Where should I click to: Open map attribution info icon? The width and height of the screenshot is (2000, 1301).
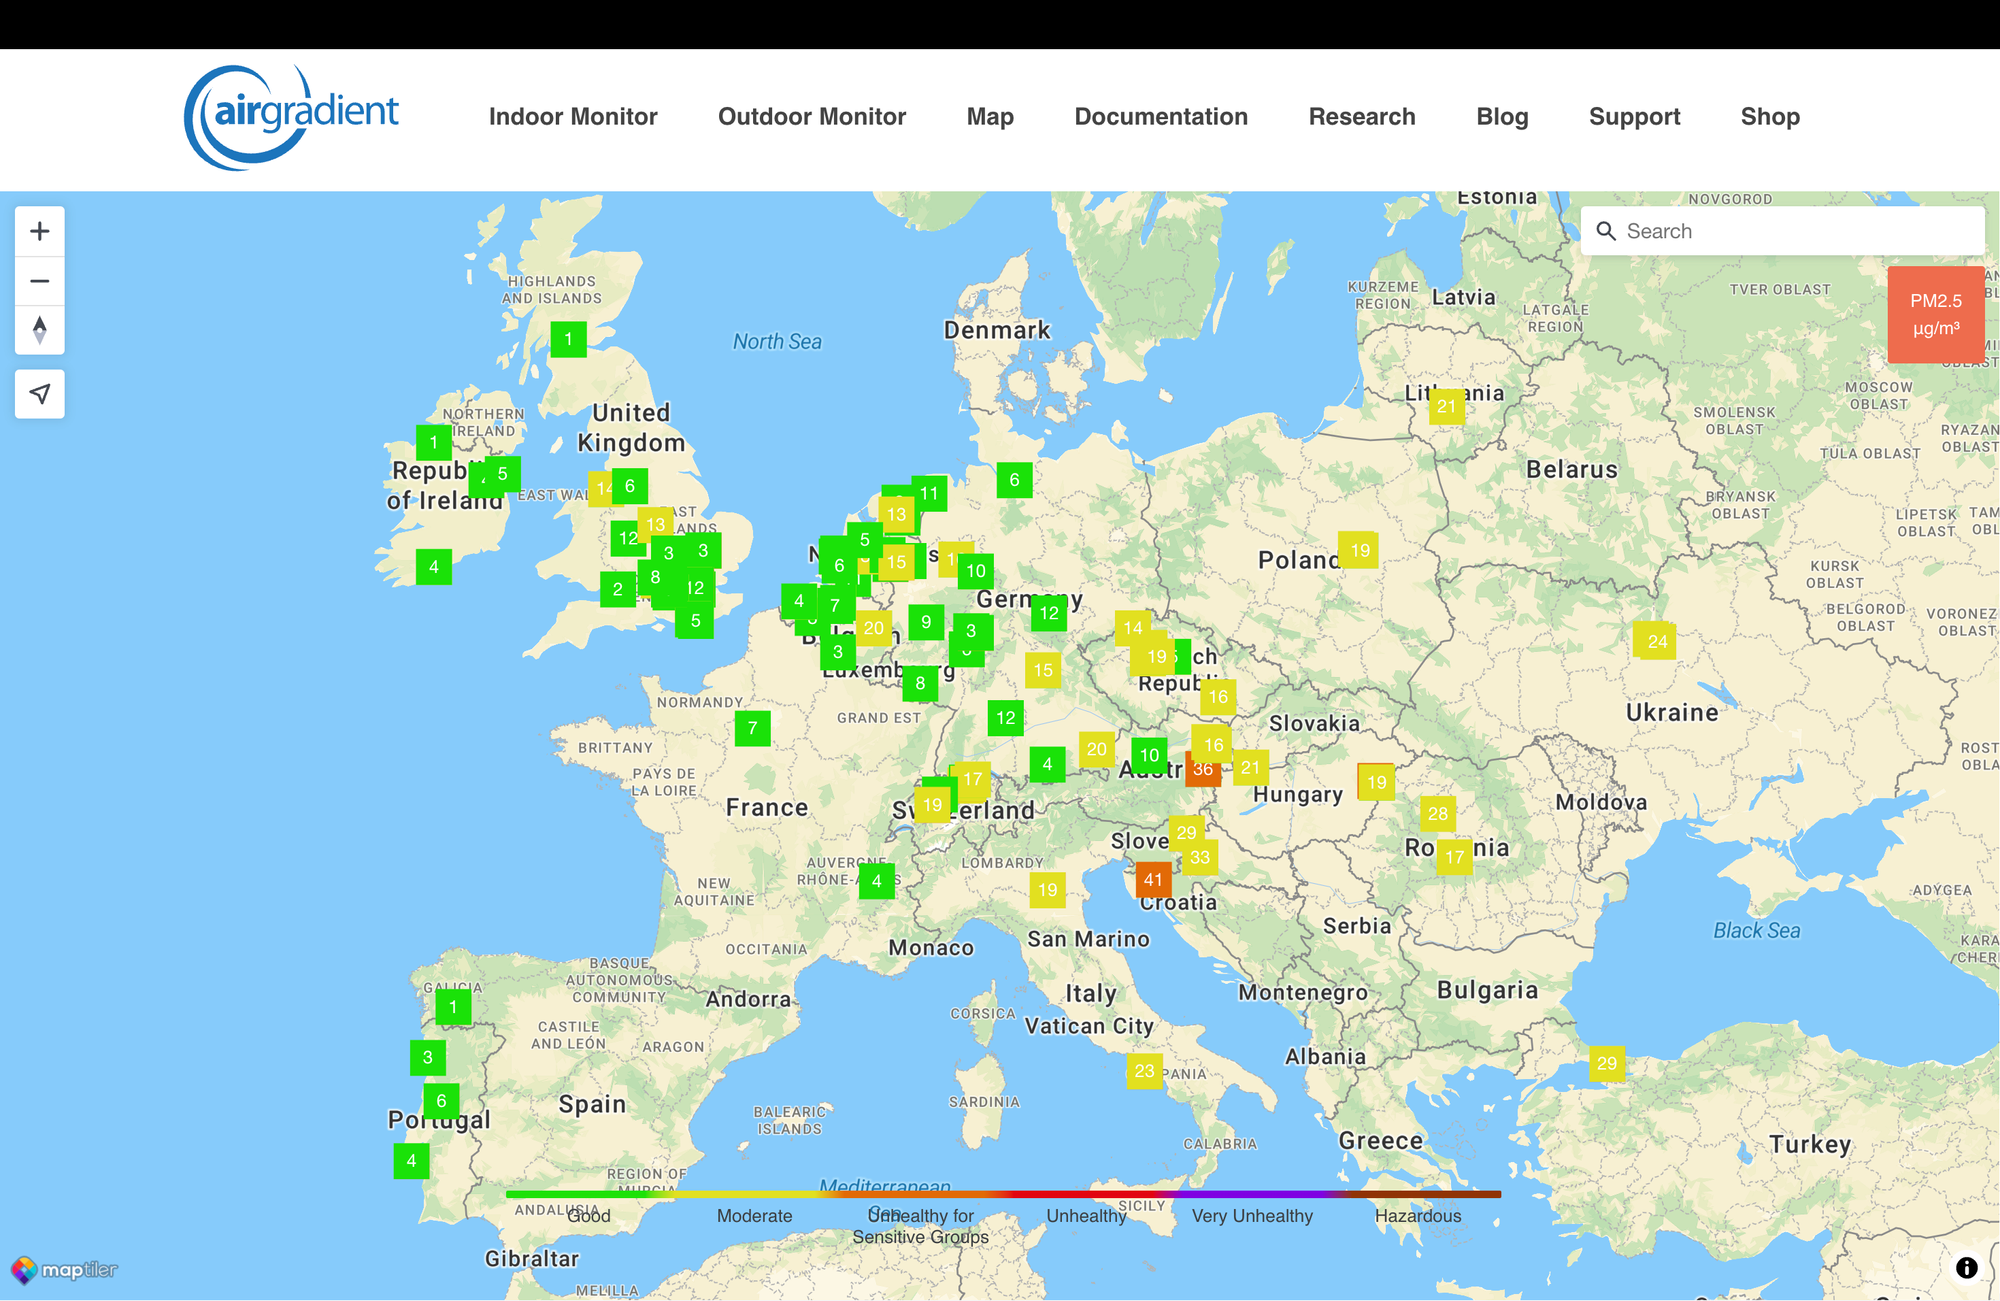pyautogui.click(x=1966, y=1268)
